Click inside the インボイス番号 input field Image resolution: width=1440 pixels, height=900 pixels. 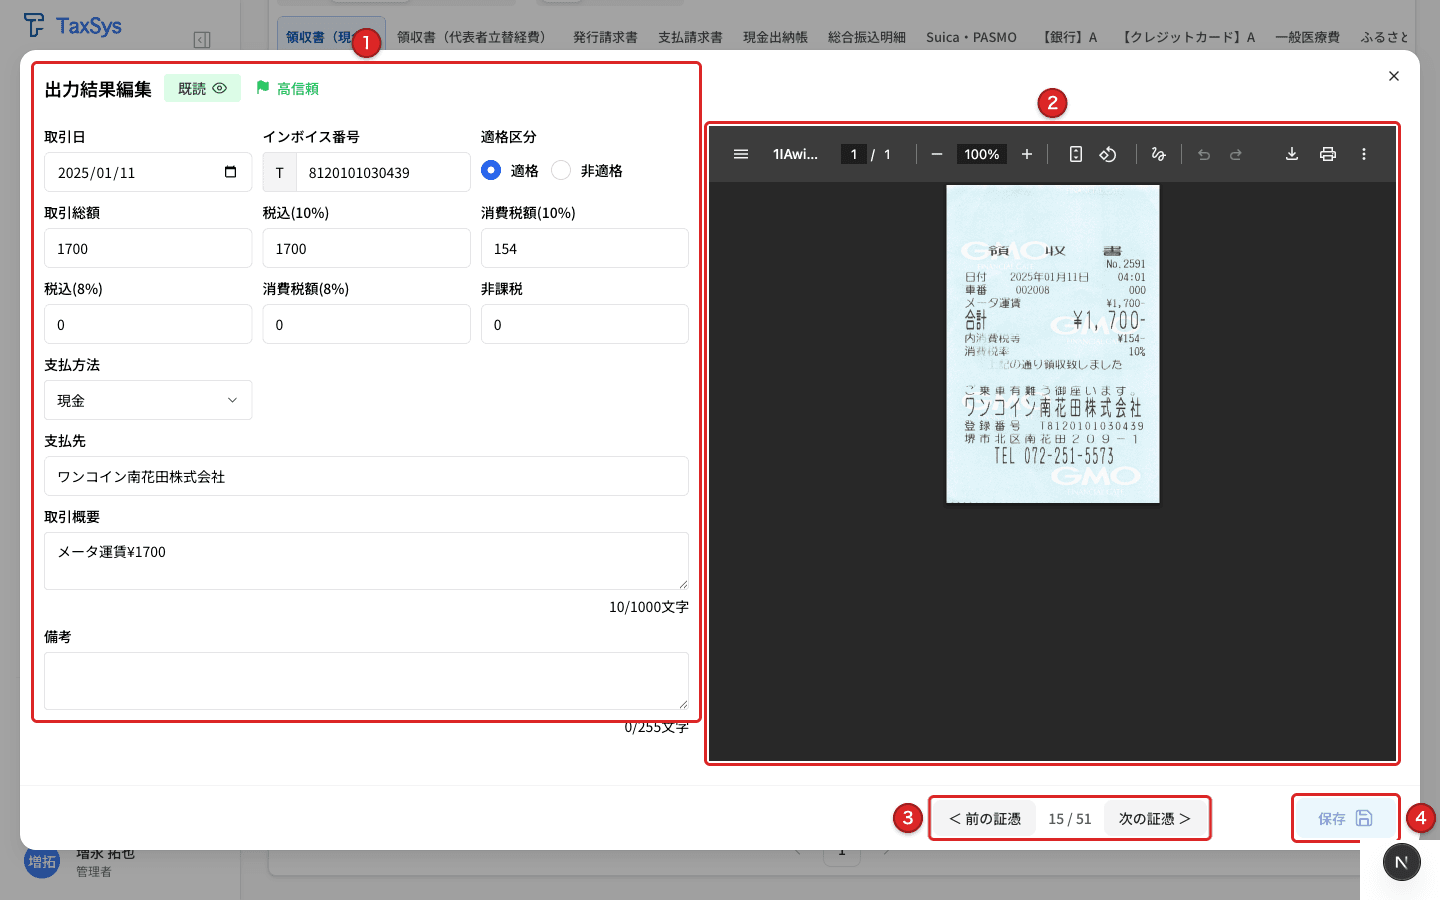tap(384, 171)
